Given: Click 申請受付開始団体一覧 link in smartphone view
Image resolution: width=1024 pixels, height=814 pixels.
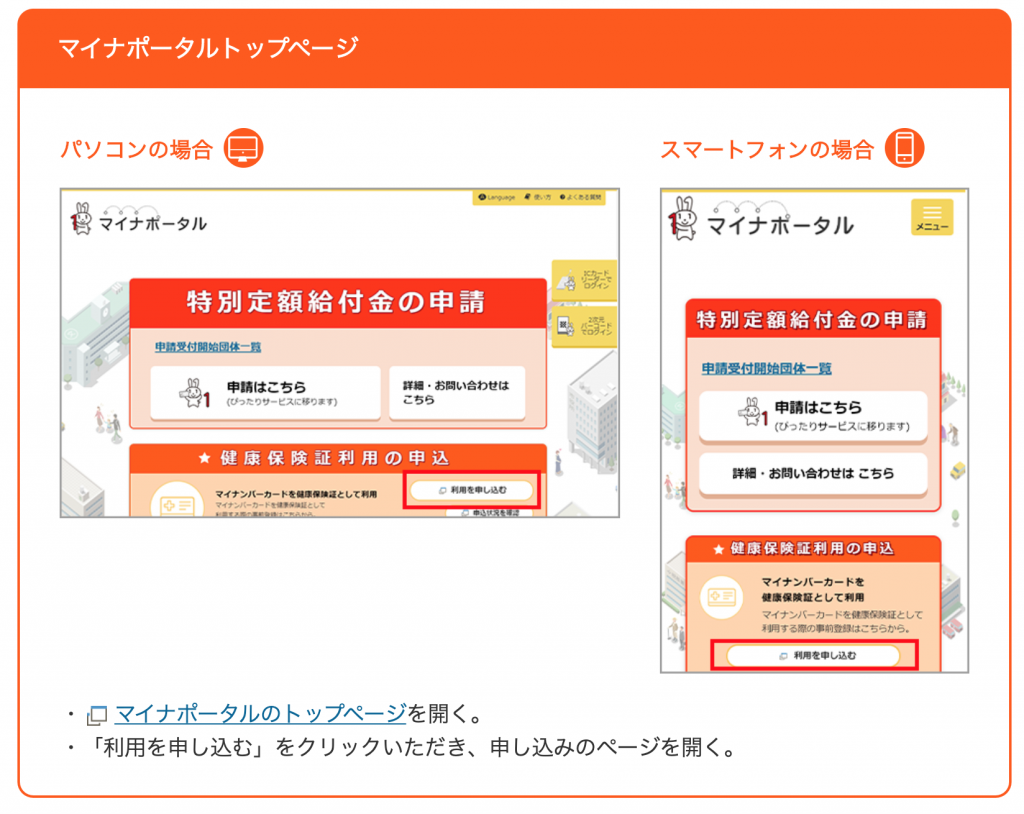Looking at the screenshot, I should (x=766, y=368).
